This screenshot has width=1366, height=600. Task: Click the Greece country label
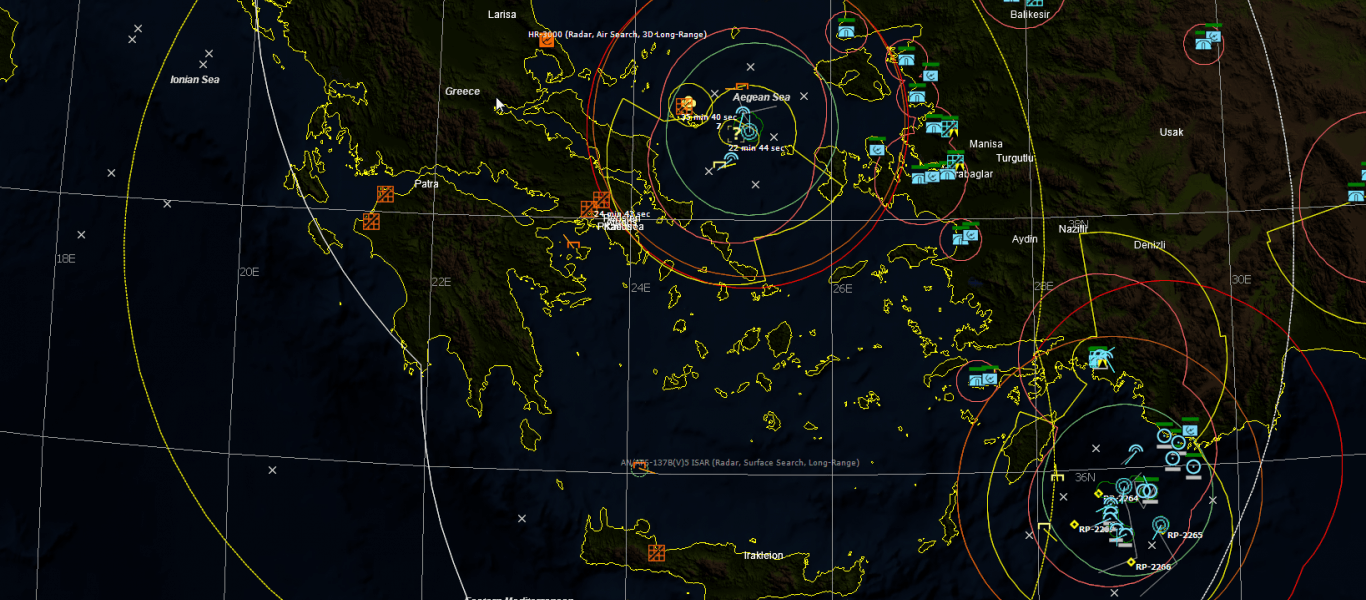coord(462,91)
